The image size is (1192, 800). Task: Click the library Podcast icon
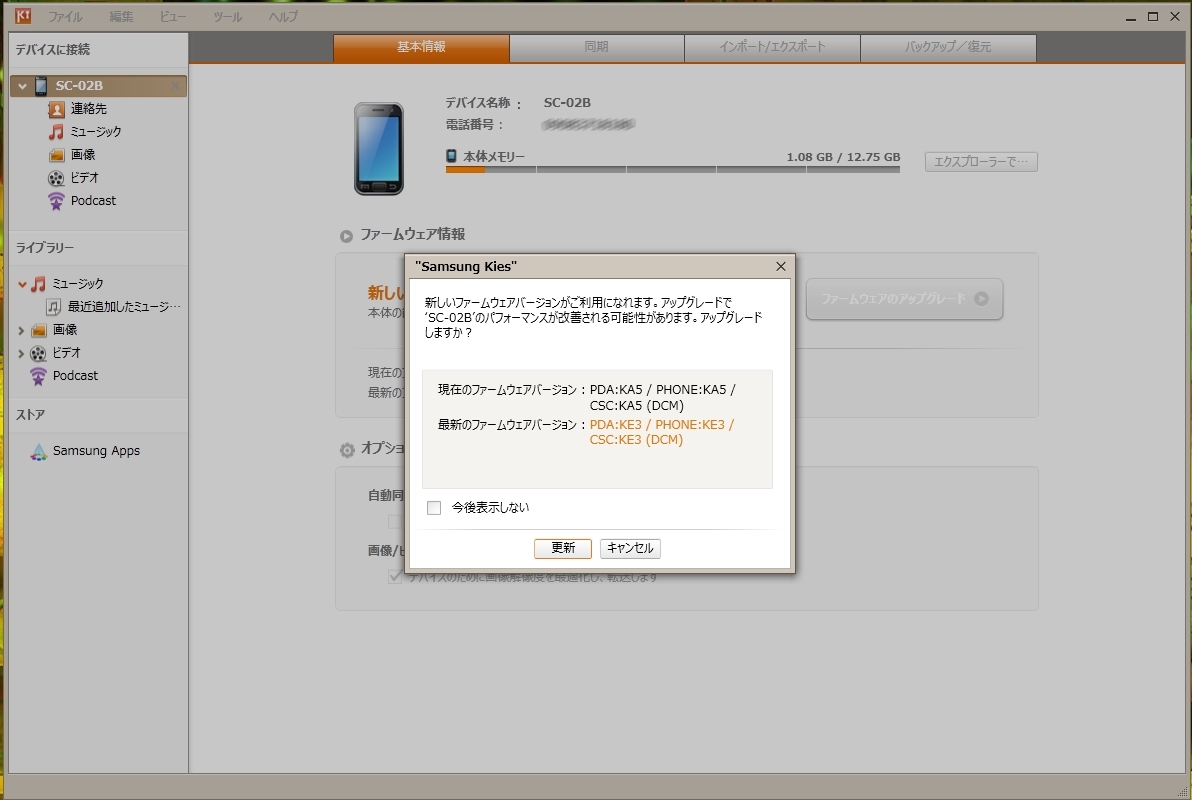pyautogui.click(x=39, y=376)
